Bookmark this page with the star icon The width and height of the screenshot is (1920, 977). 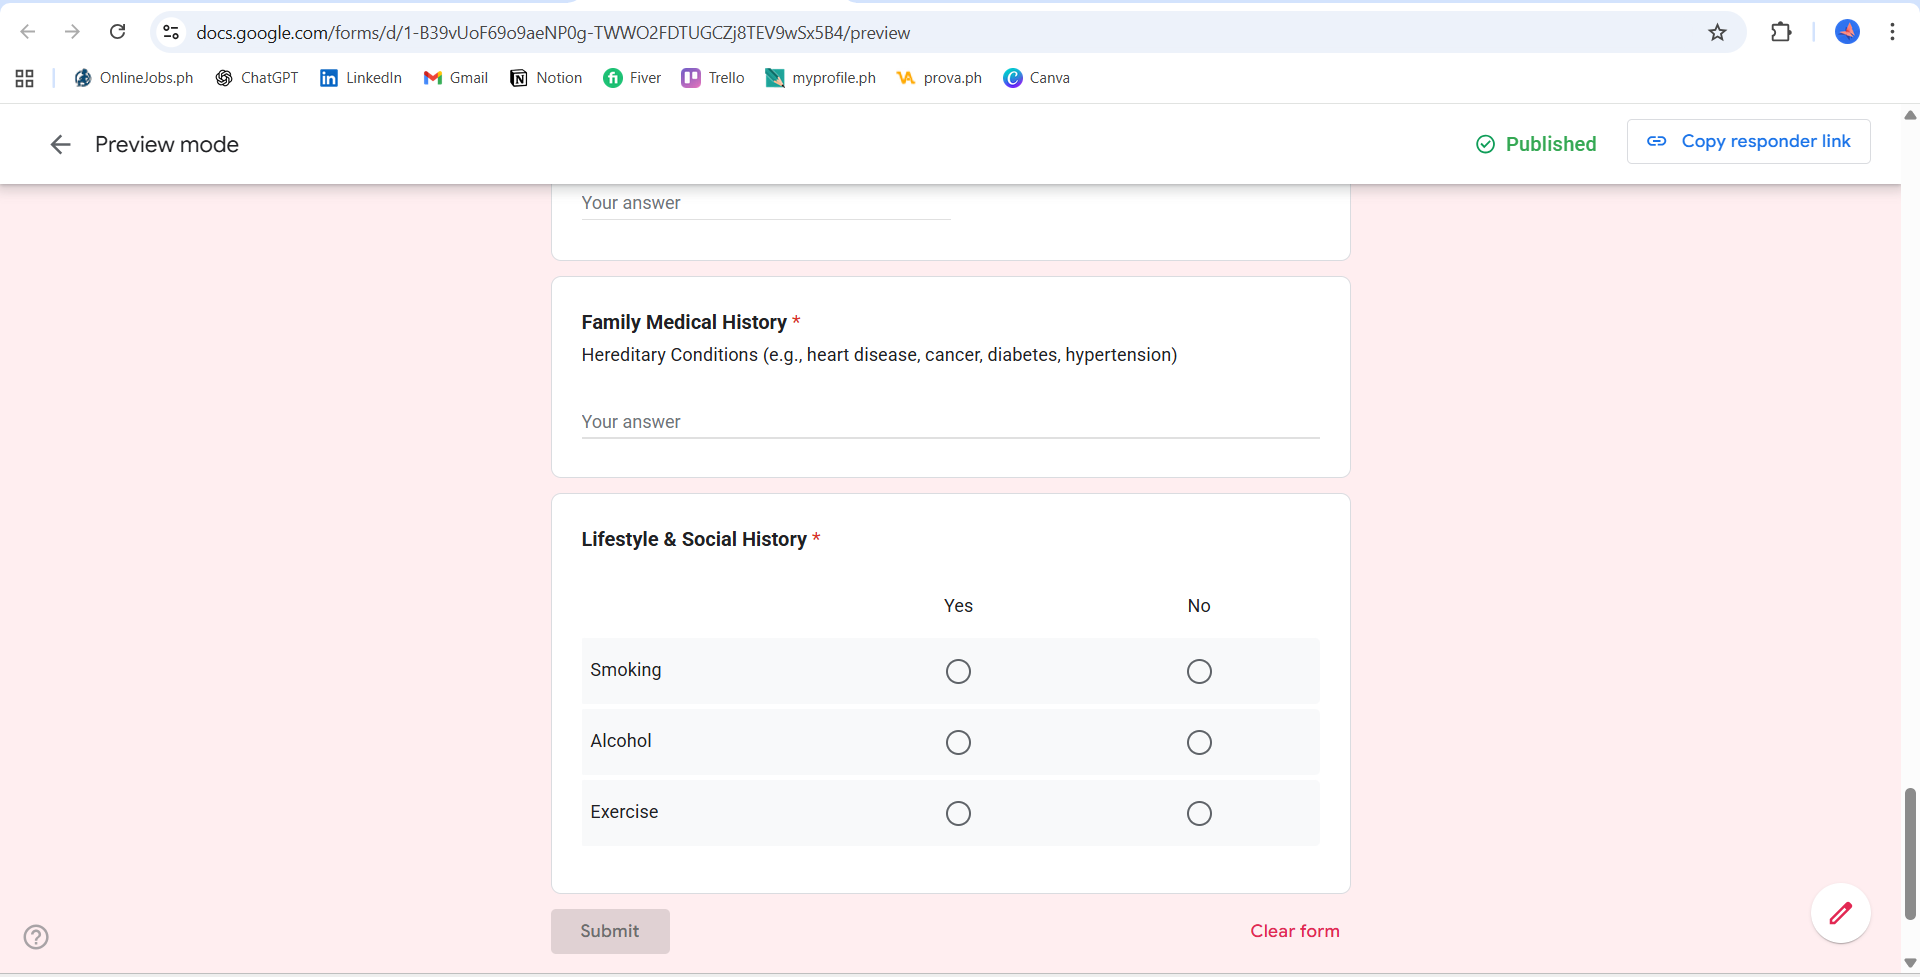coord(1717,33)
